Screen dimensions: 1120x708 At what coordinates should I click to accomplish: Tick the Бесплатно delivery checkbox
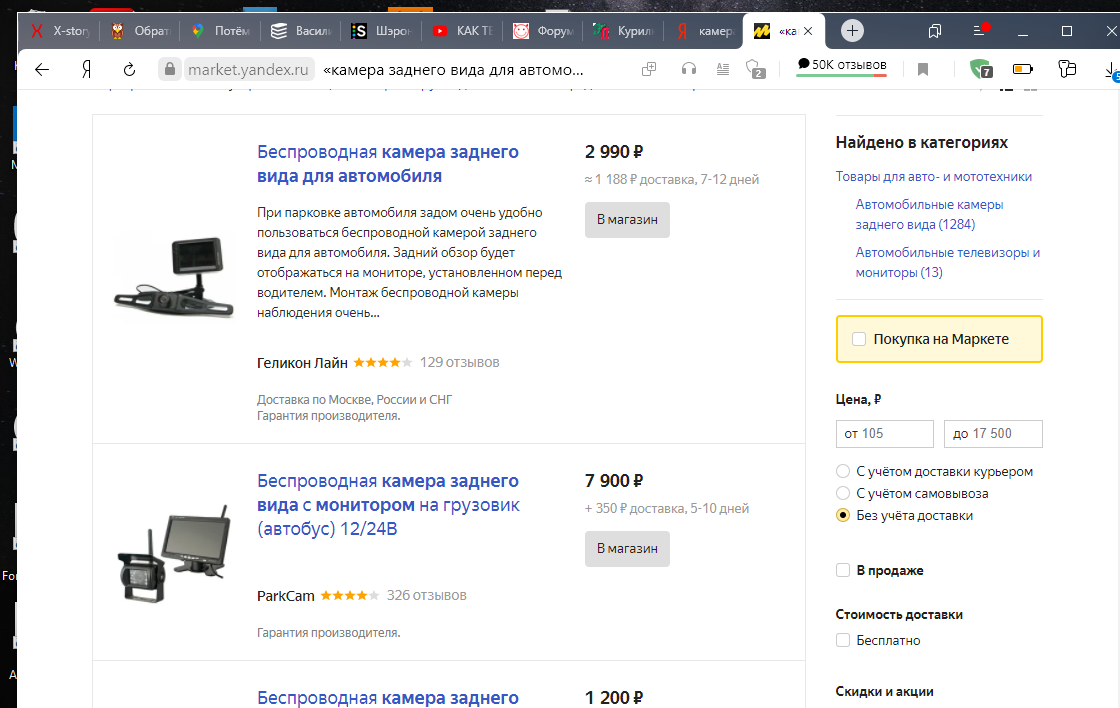click(x=843, y=640)
